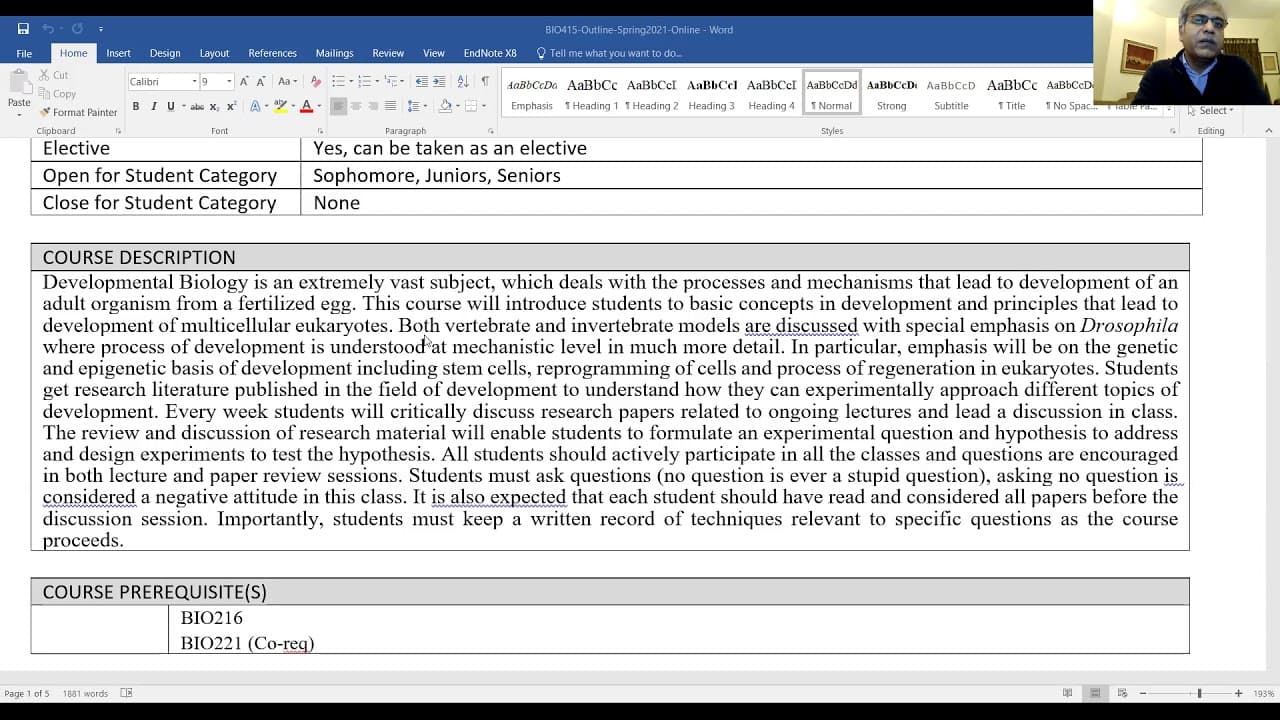Image resolution: width=1280 pixels, height=720 pixels.
Task: Open the EndNote X8 tab
Action: [490, 53]
